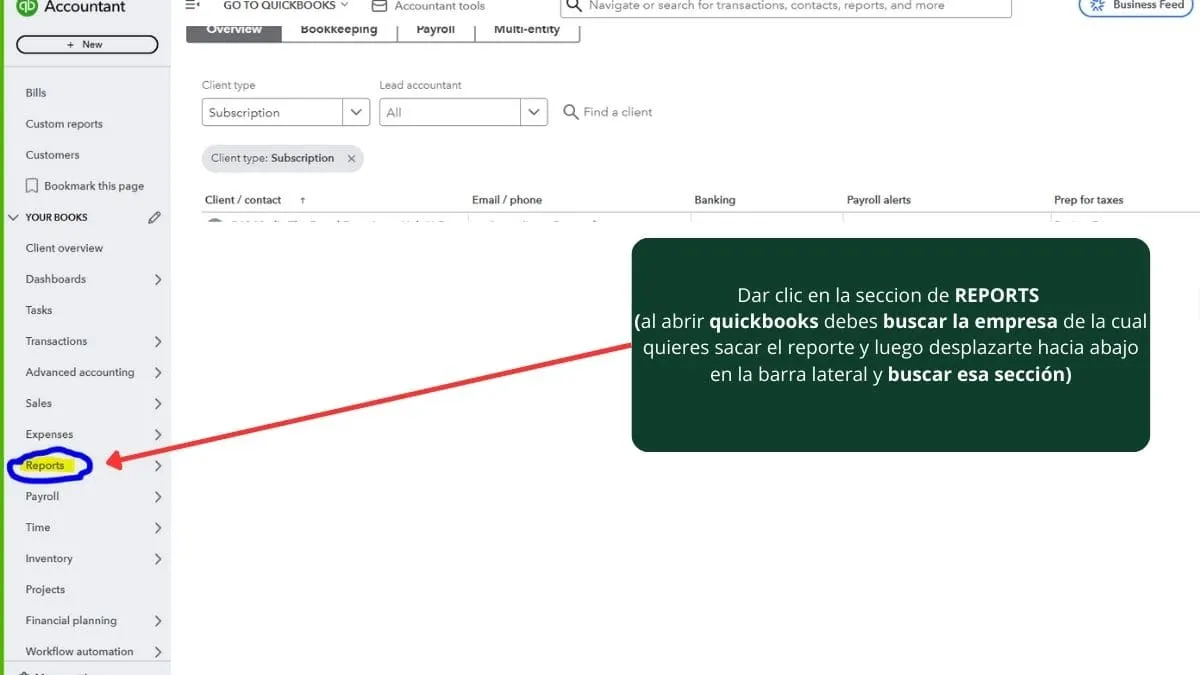The image size is (1200, 675).
Task: Click the top navigation search field
Action: pos(786,6)
